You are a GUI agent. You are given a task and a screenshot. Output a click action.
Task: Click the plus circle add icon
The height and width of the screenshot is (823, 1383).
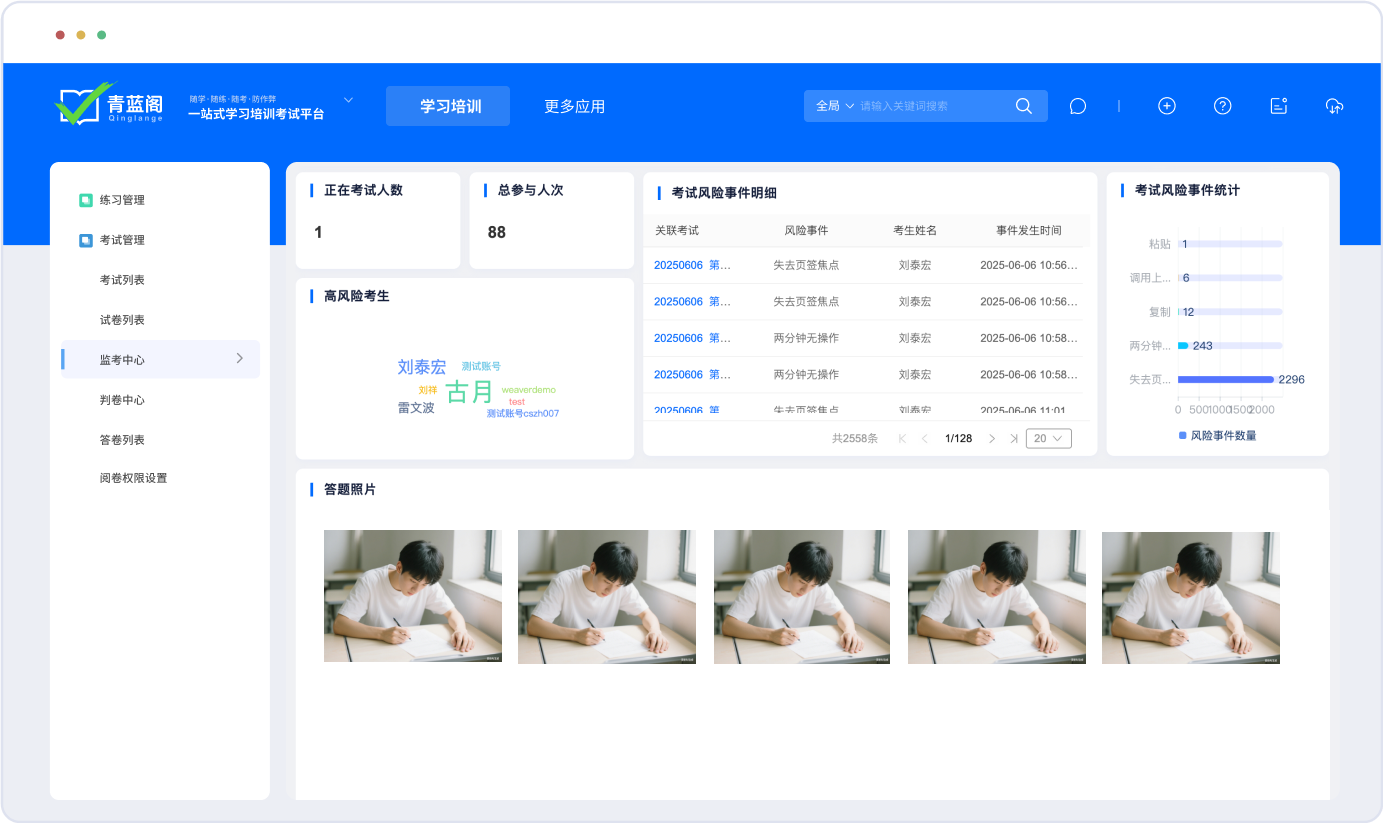point(1166,106)
